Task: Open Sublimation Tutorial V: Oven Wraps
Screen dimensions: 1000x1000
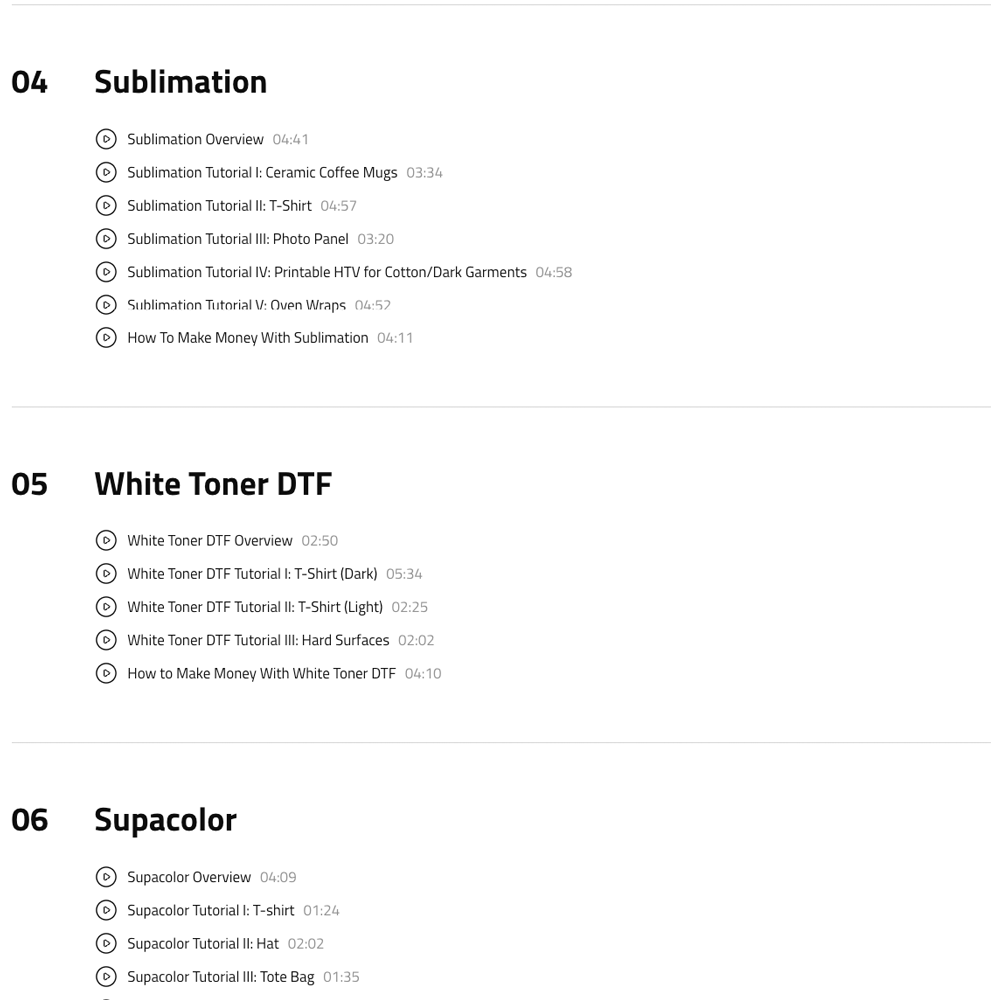Action: coord(236,303)
